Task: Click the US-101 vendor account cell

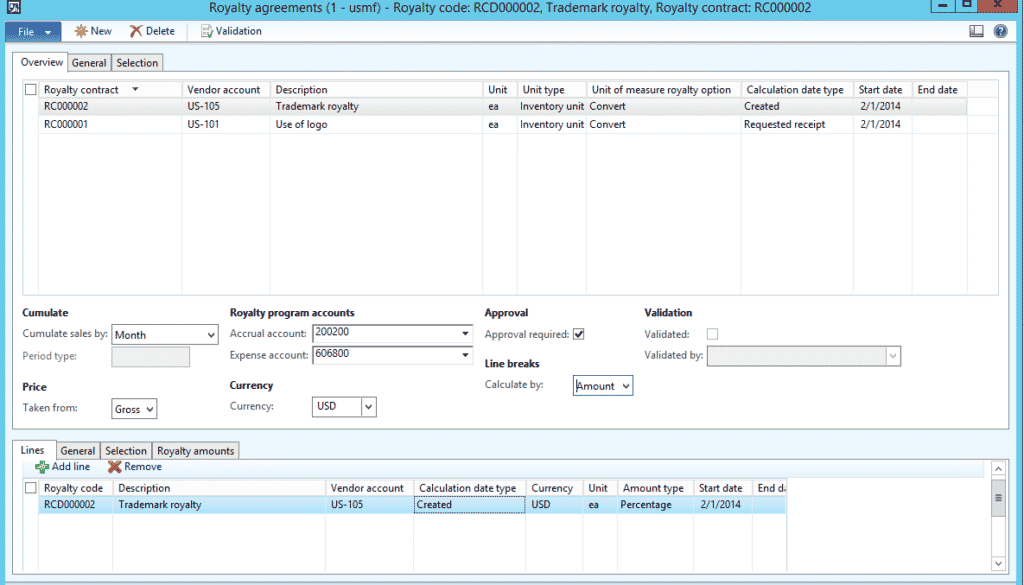Action: [x=225, y=124]
